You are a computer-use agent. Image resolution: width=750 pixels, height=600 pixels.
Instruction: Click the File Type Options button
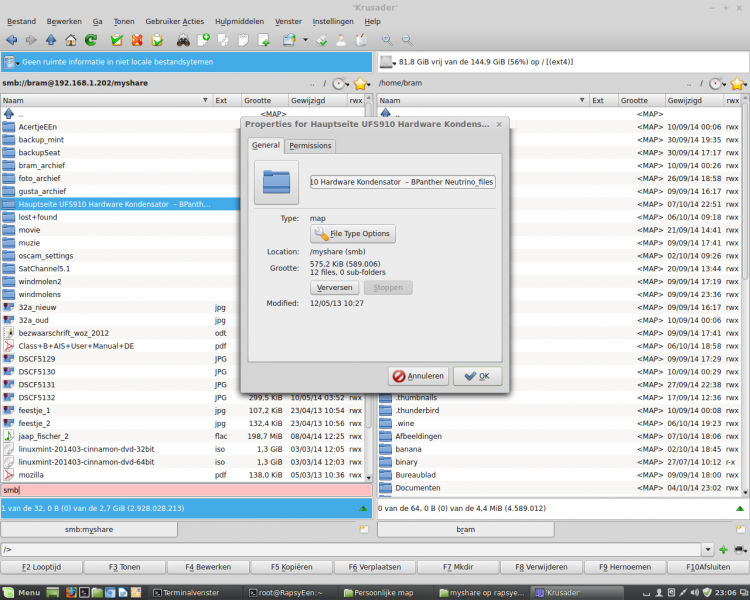(x=354, y=234)
